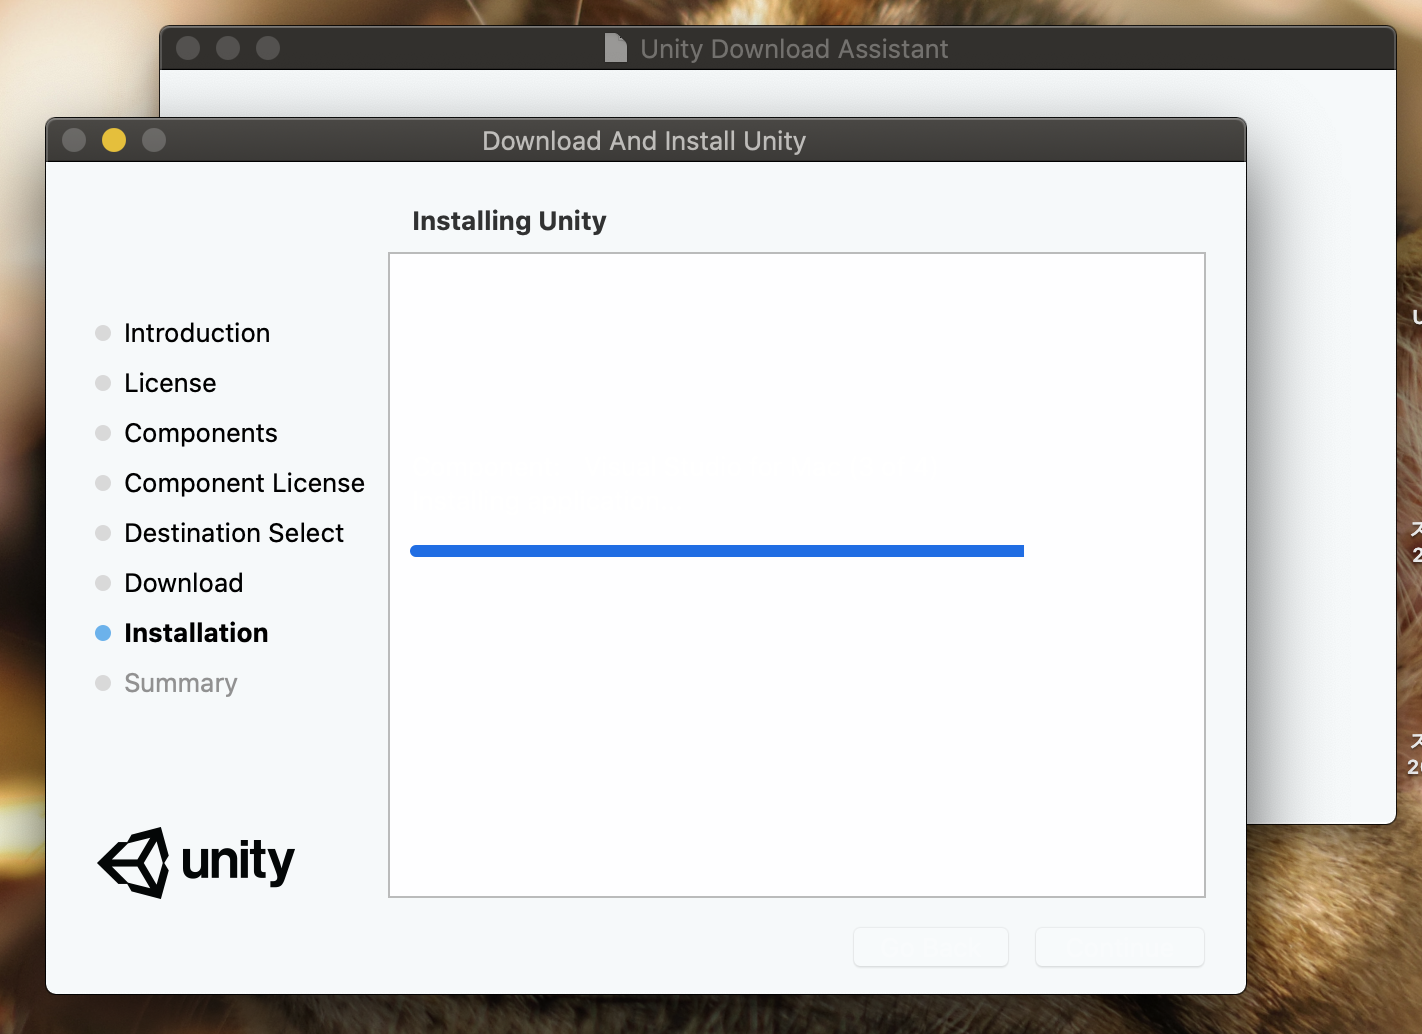Click the Component License step

coord(244,483)
